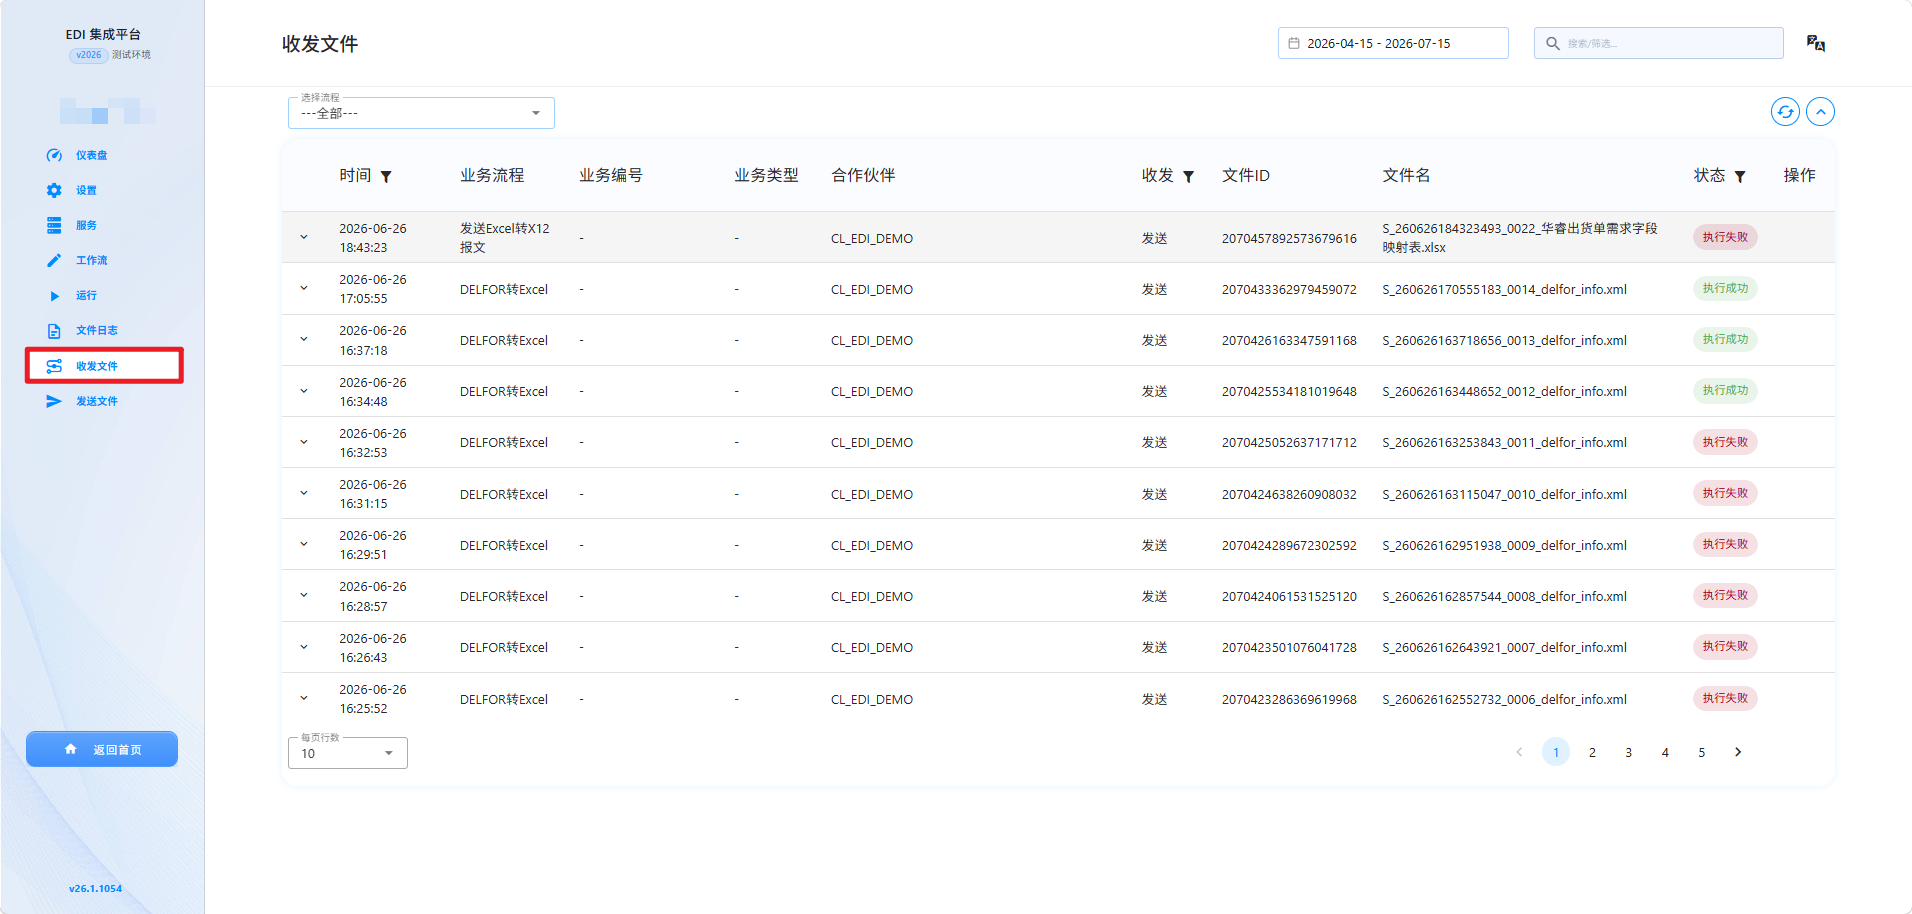Expand the row timed 16:28:57
Image resolution: width=1912 pixels, height=914 pixels.
click(304, 596)
